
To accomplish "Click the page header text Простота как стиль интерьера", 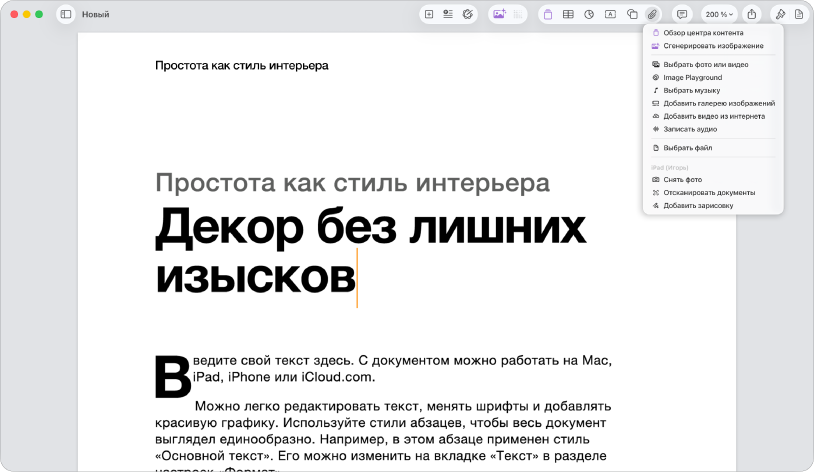I will pos(241,66).
